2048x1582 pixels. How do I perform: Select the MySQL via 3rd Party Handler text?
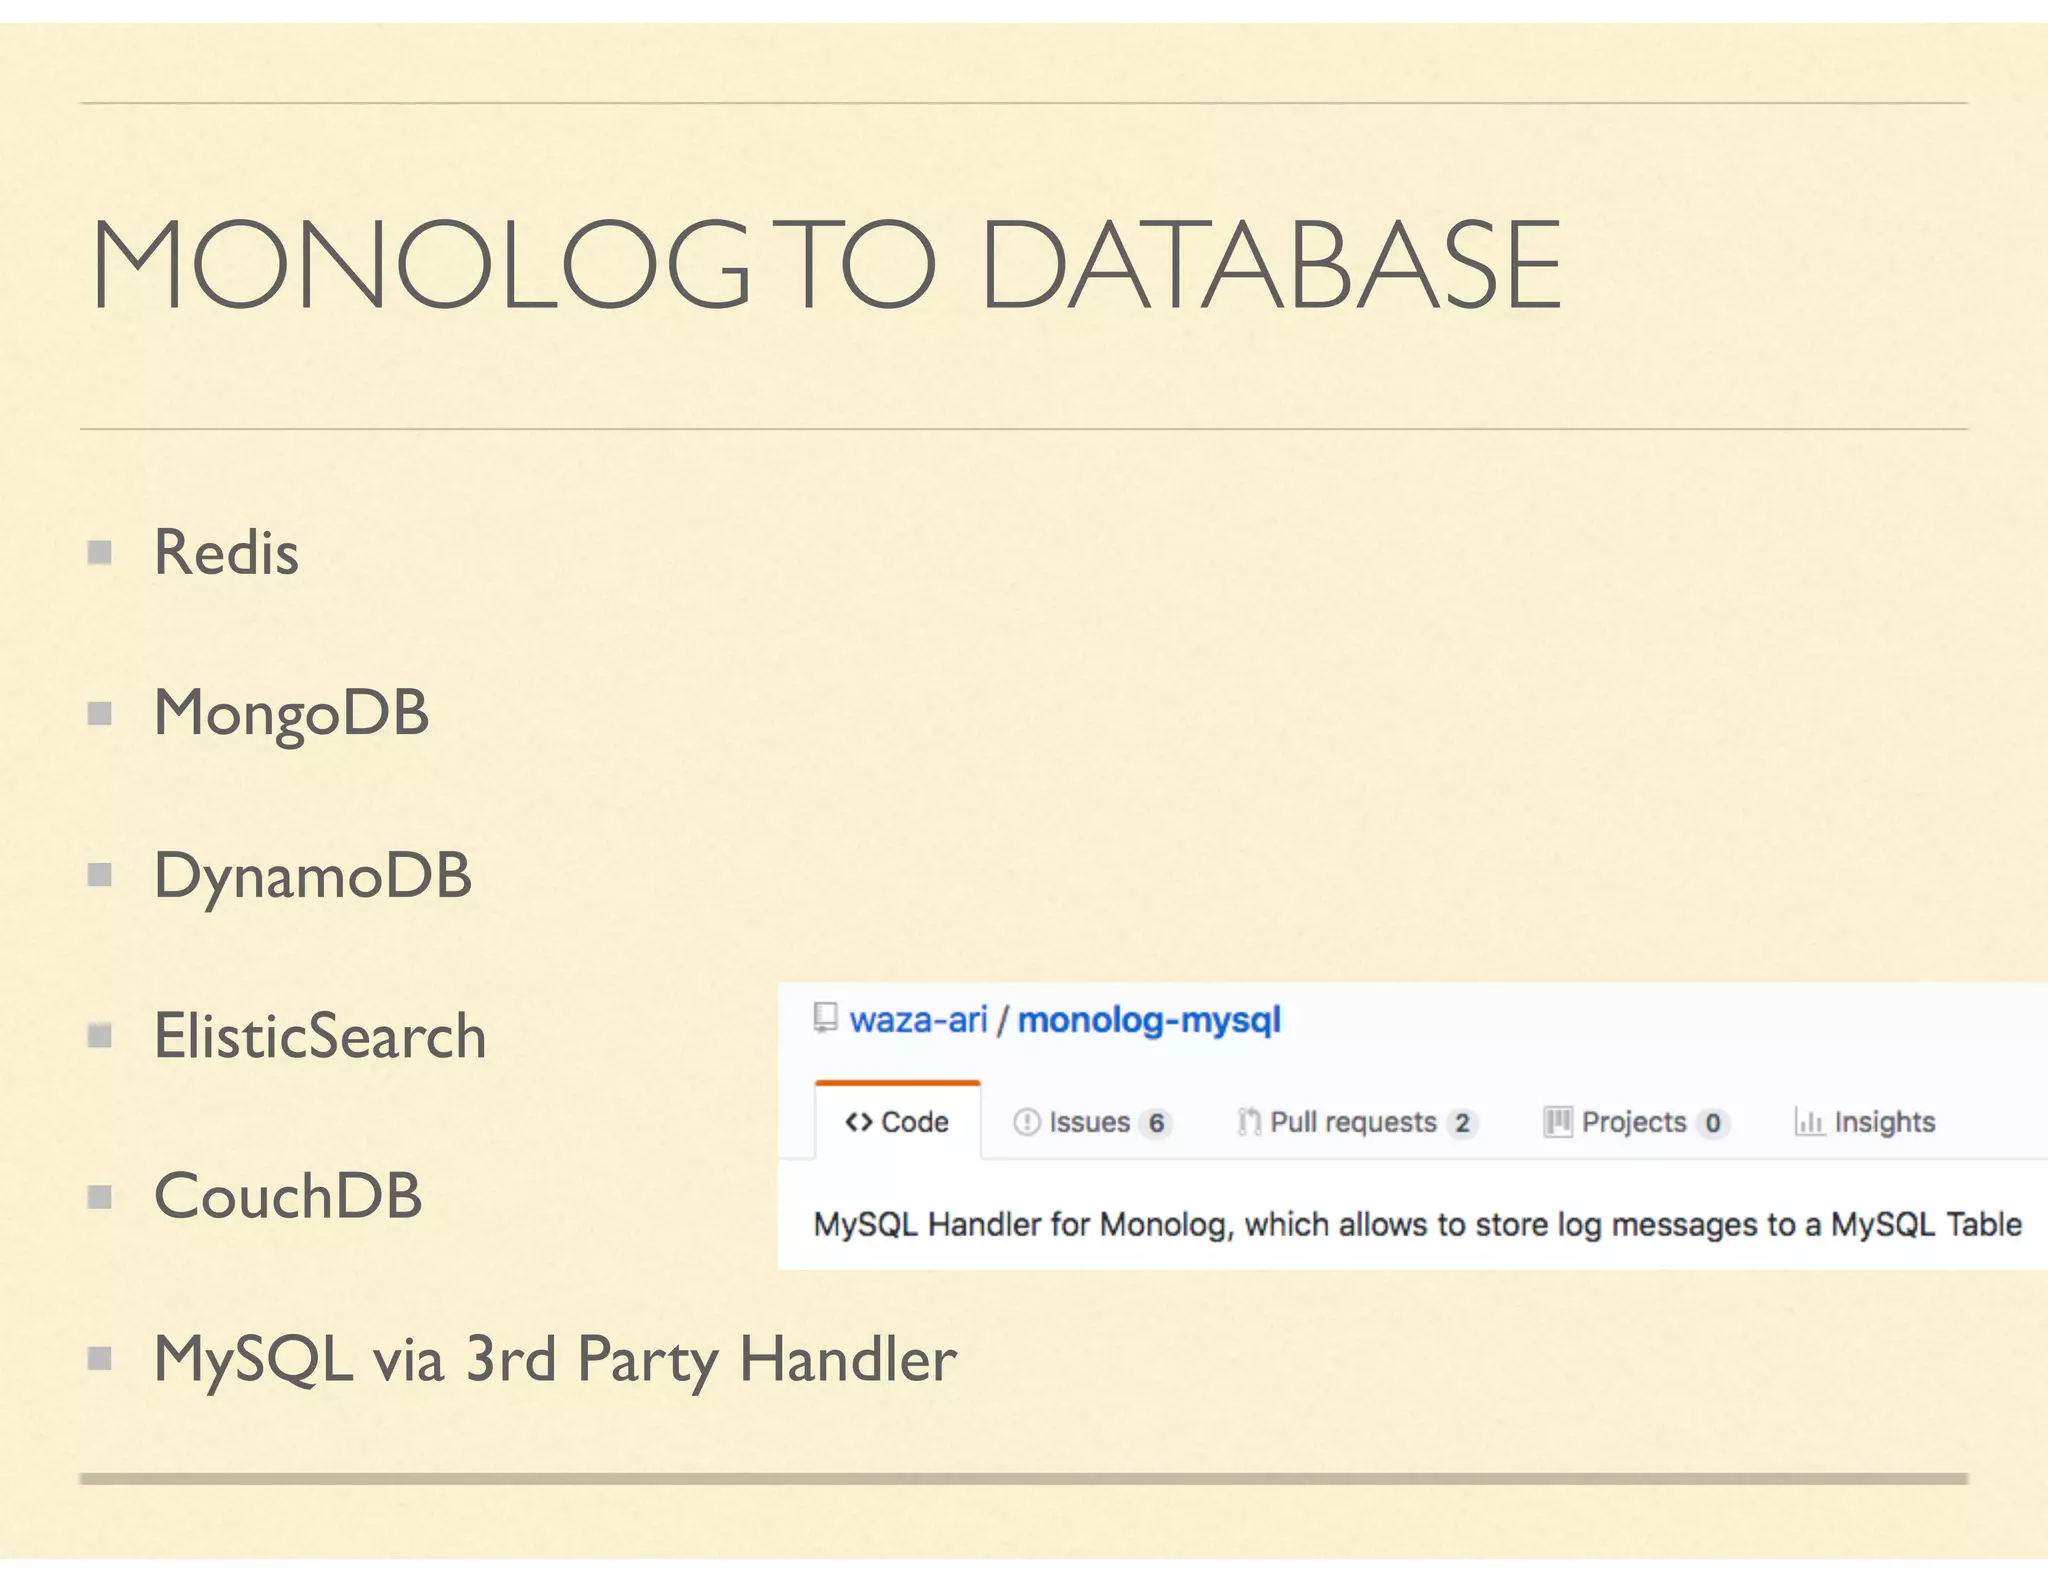tap(555, 1360)
